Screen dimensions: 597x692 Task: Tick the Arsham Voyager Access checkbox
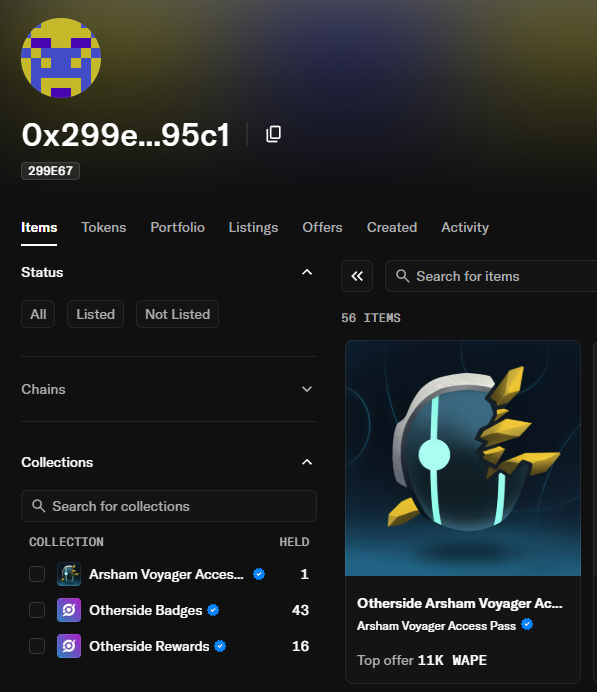click(x=37, y=574)
